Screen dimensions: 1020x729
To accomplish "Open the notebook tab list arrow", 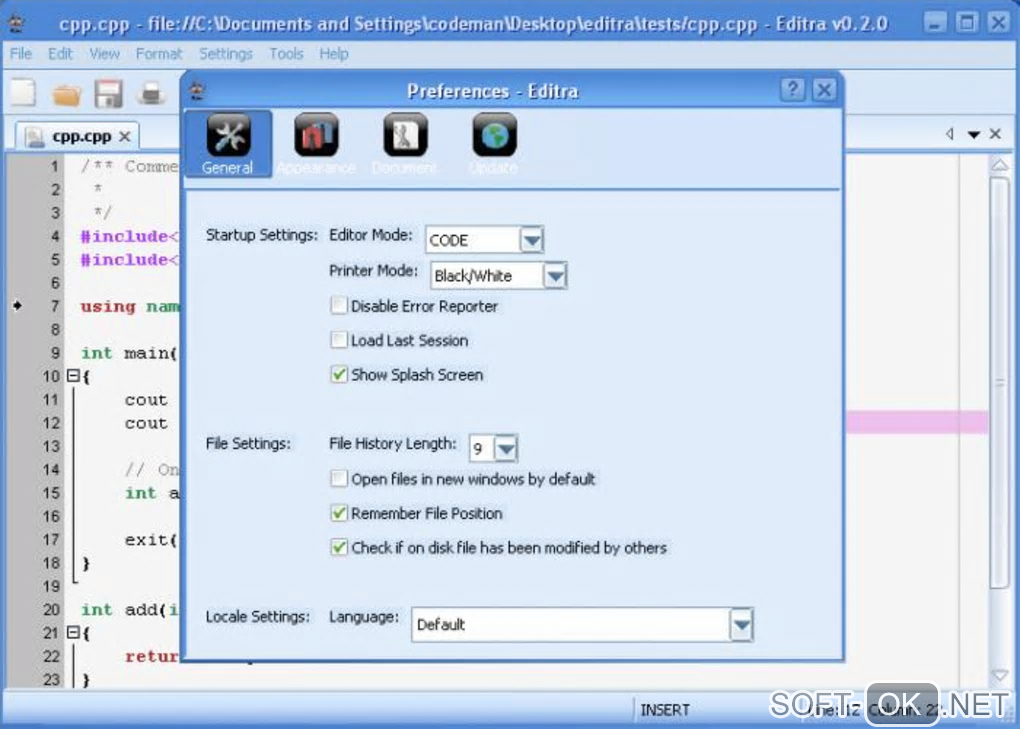I will point(974,135).
